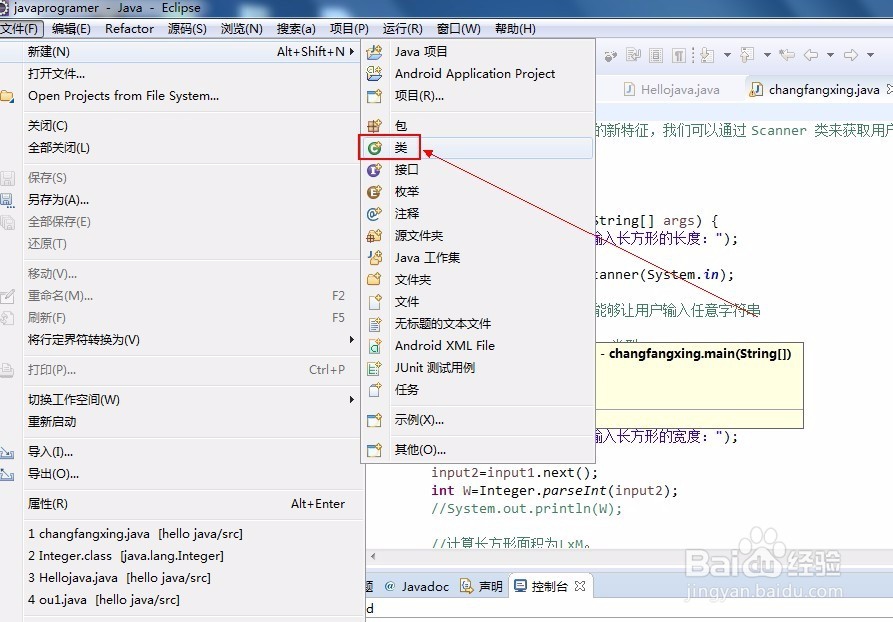893x622 pixels.
Task: Open the next annotation dropdown arrow in the toolbar
Action: [x=727, y=55]
